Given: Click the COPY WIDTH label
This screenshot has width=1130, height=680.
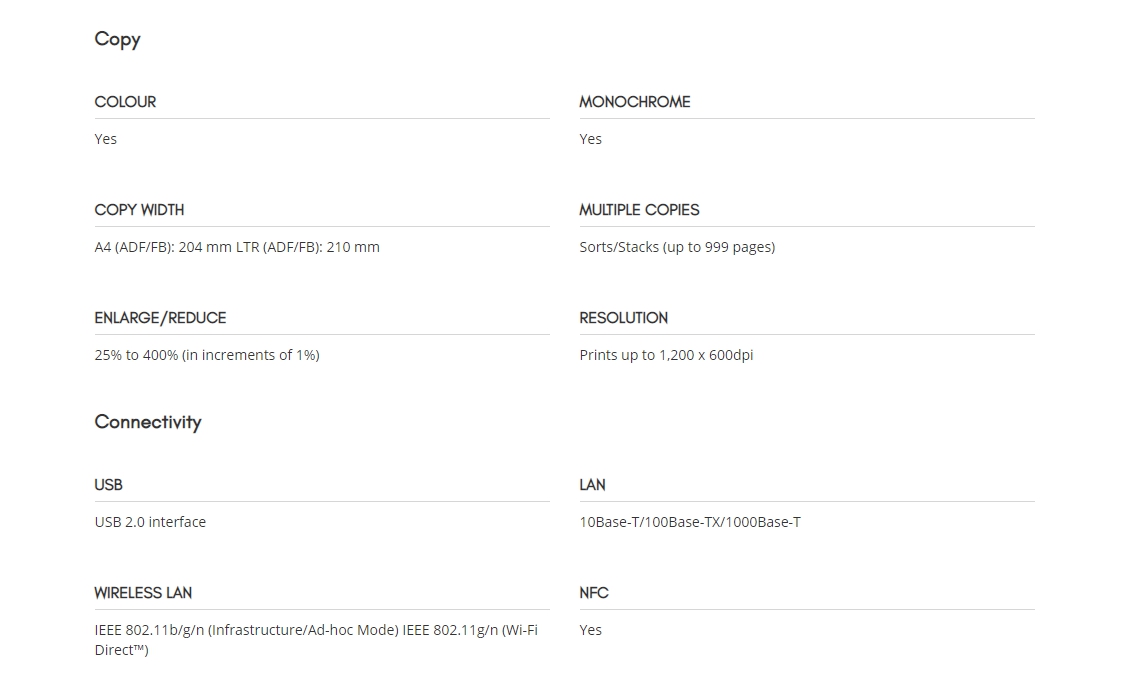Looking at the screenshot, I should pyautogui.click(x=139, y=210).
